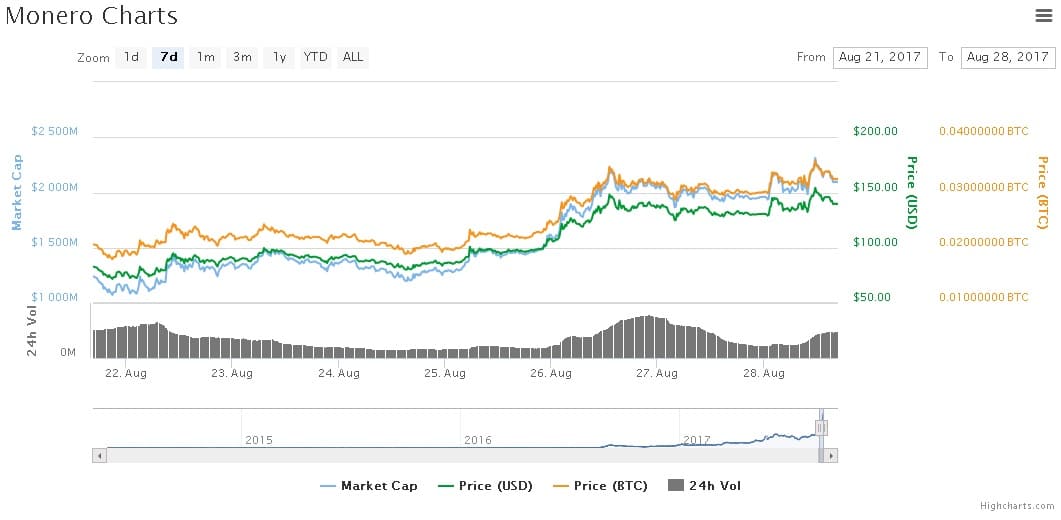Click the navigator right scroll arrow
Image resolution: width=1061 pixels, height=520 pixels.
(832, 455)
